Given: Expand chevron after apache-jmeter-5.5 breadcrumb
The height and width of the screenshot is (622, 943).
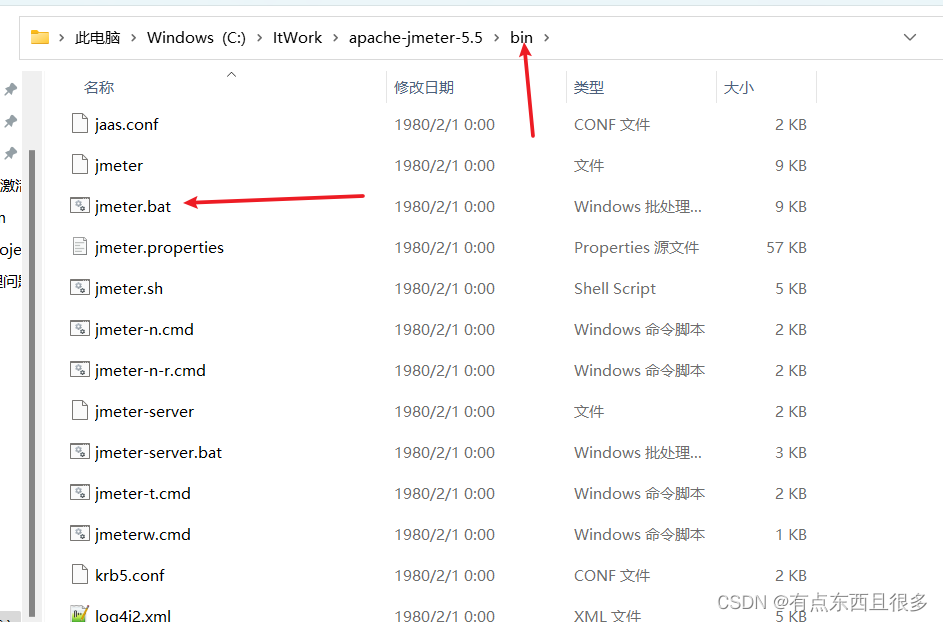Looking at the screenshot, I should click(x=497, y=38).
